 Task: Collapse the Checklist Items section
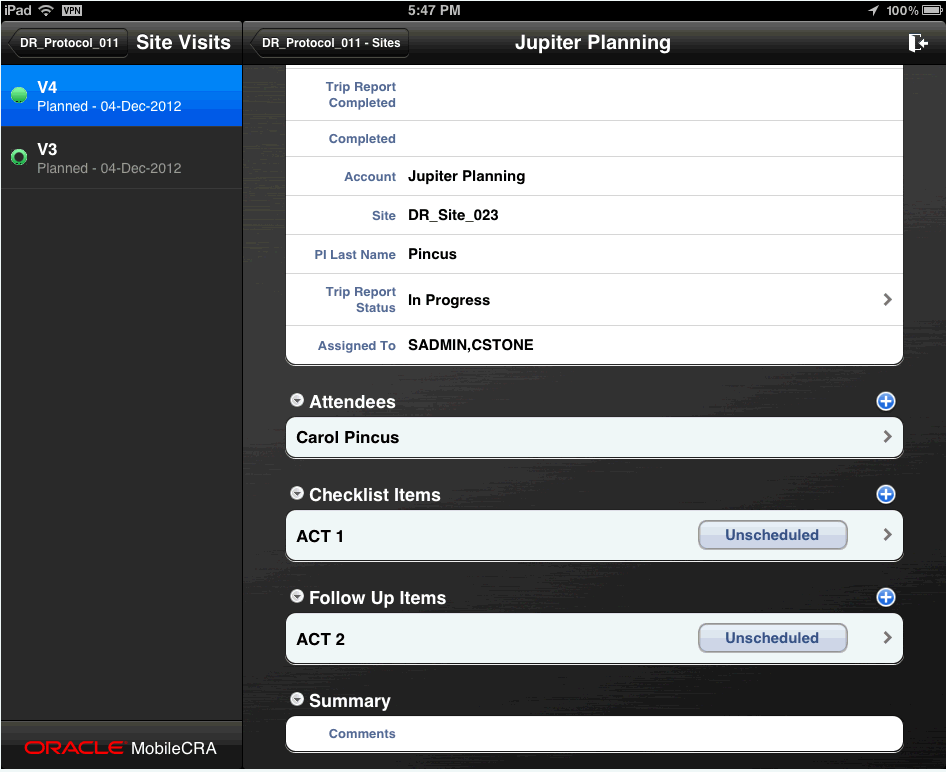297,493
